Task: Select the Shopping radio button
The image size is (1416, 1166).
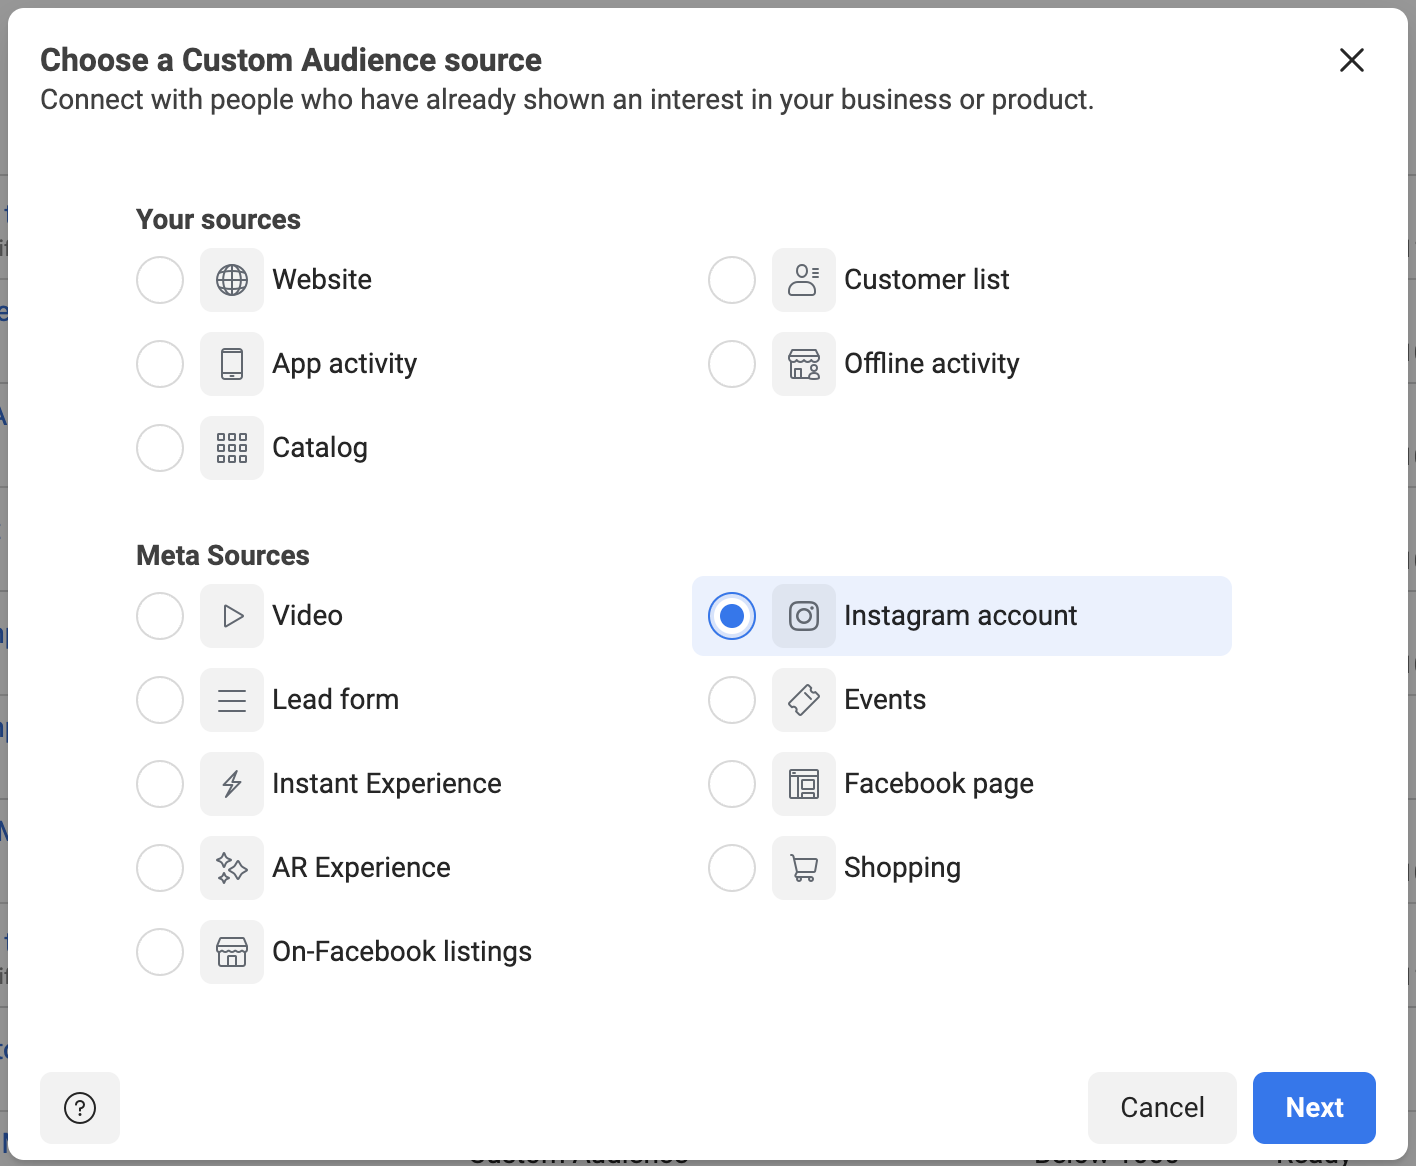Action: click(732, 868)
